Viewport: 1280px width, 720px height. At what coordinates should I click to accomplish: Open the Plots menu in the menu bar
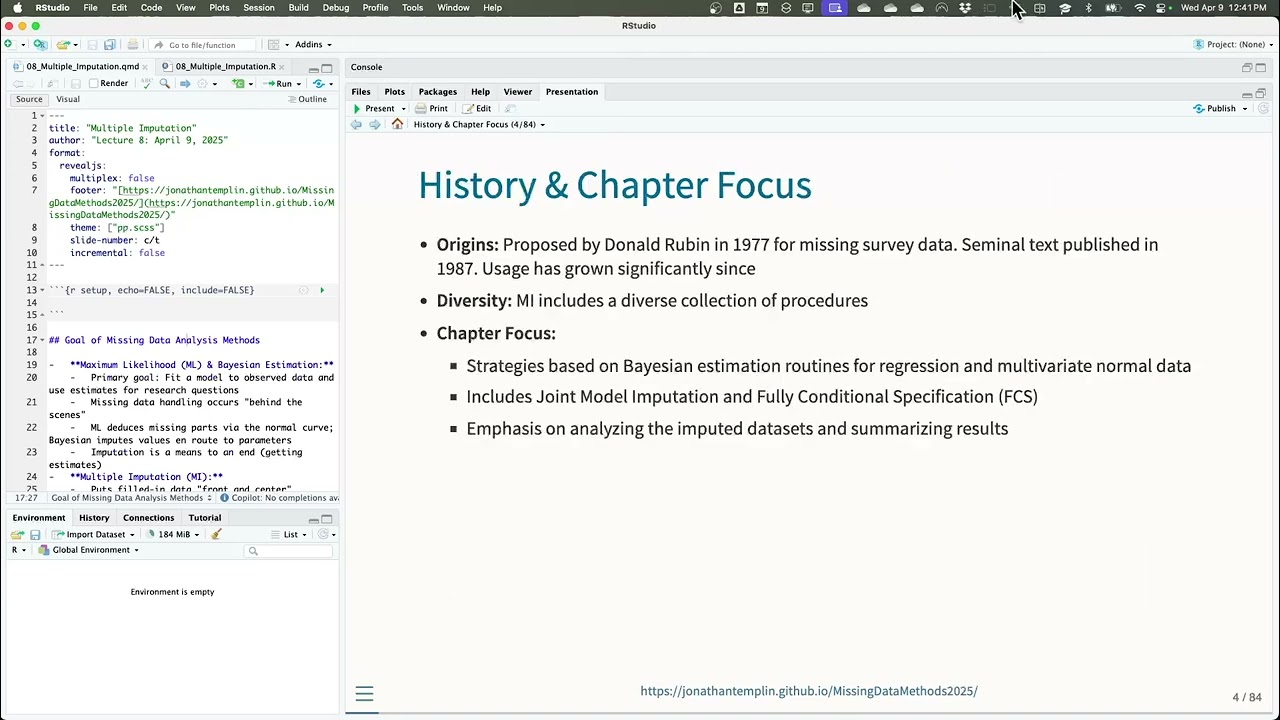click(x=219, y=7)
